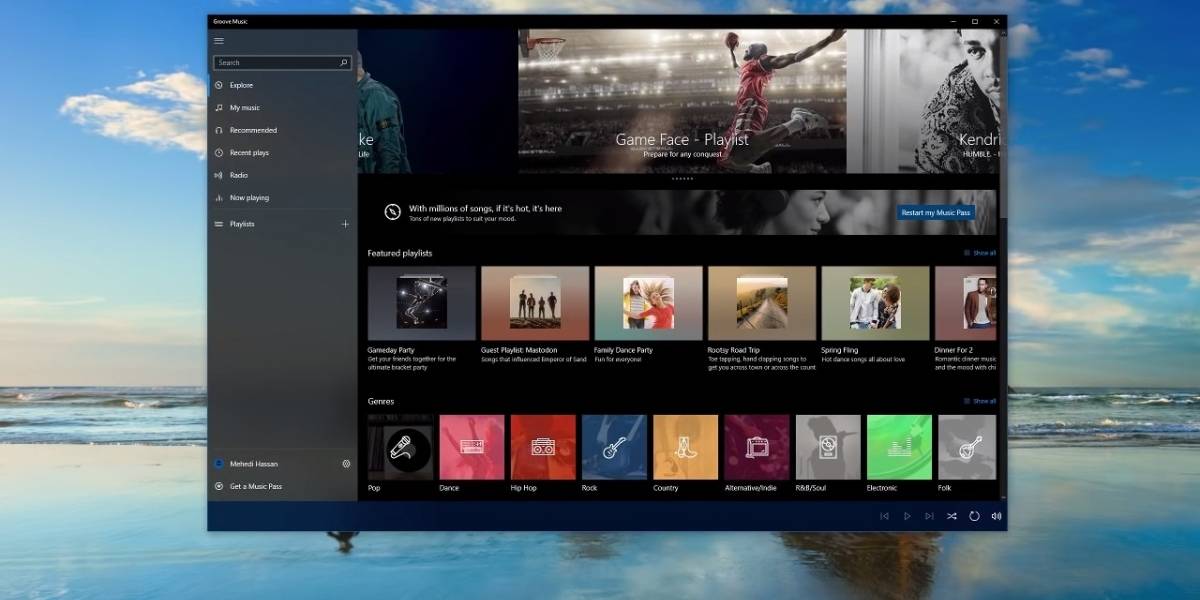Select the Rock guitar genre tile

[x=614, y=447]
